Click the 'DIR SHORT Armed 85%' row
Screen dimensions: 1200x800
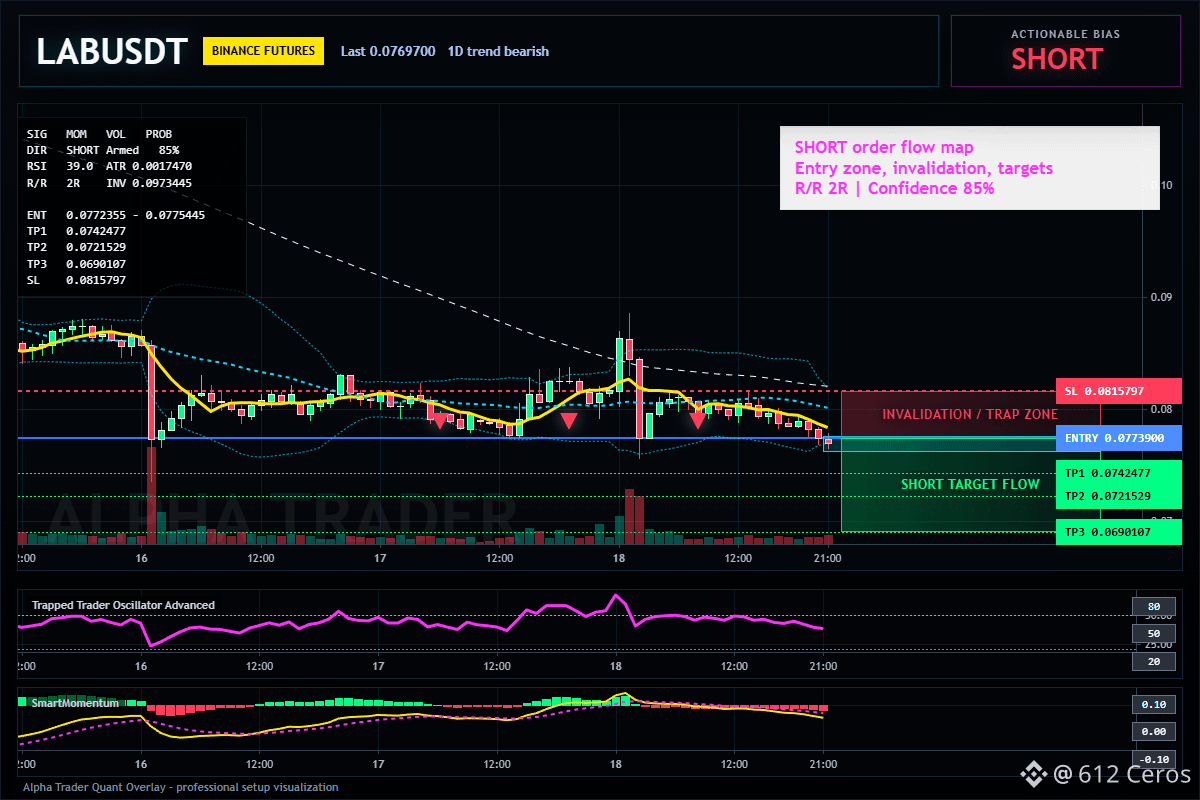pos(103,150)
